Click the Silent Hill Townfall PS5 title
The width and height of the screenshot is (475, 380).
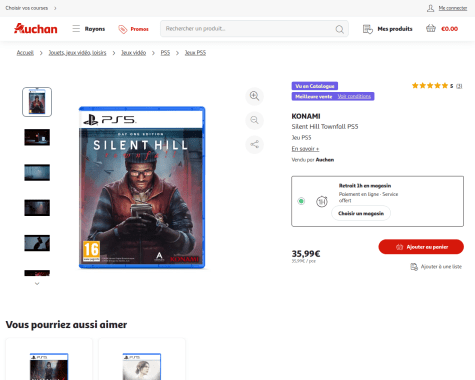coord(325,127)
